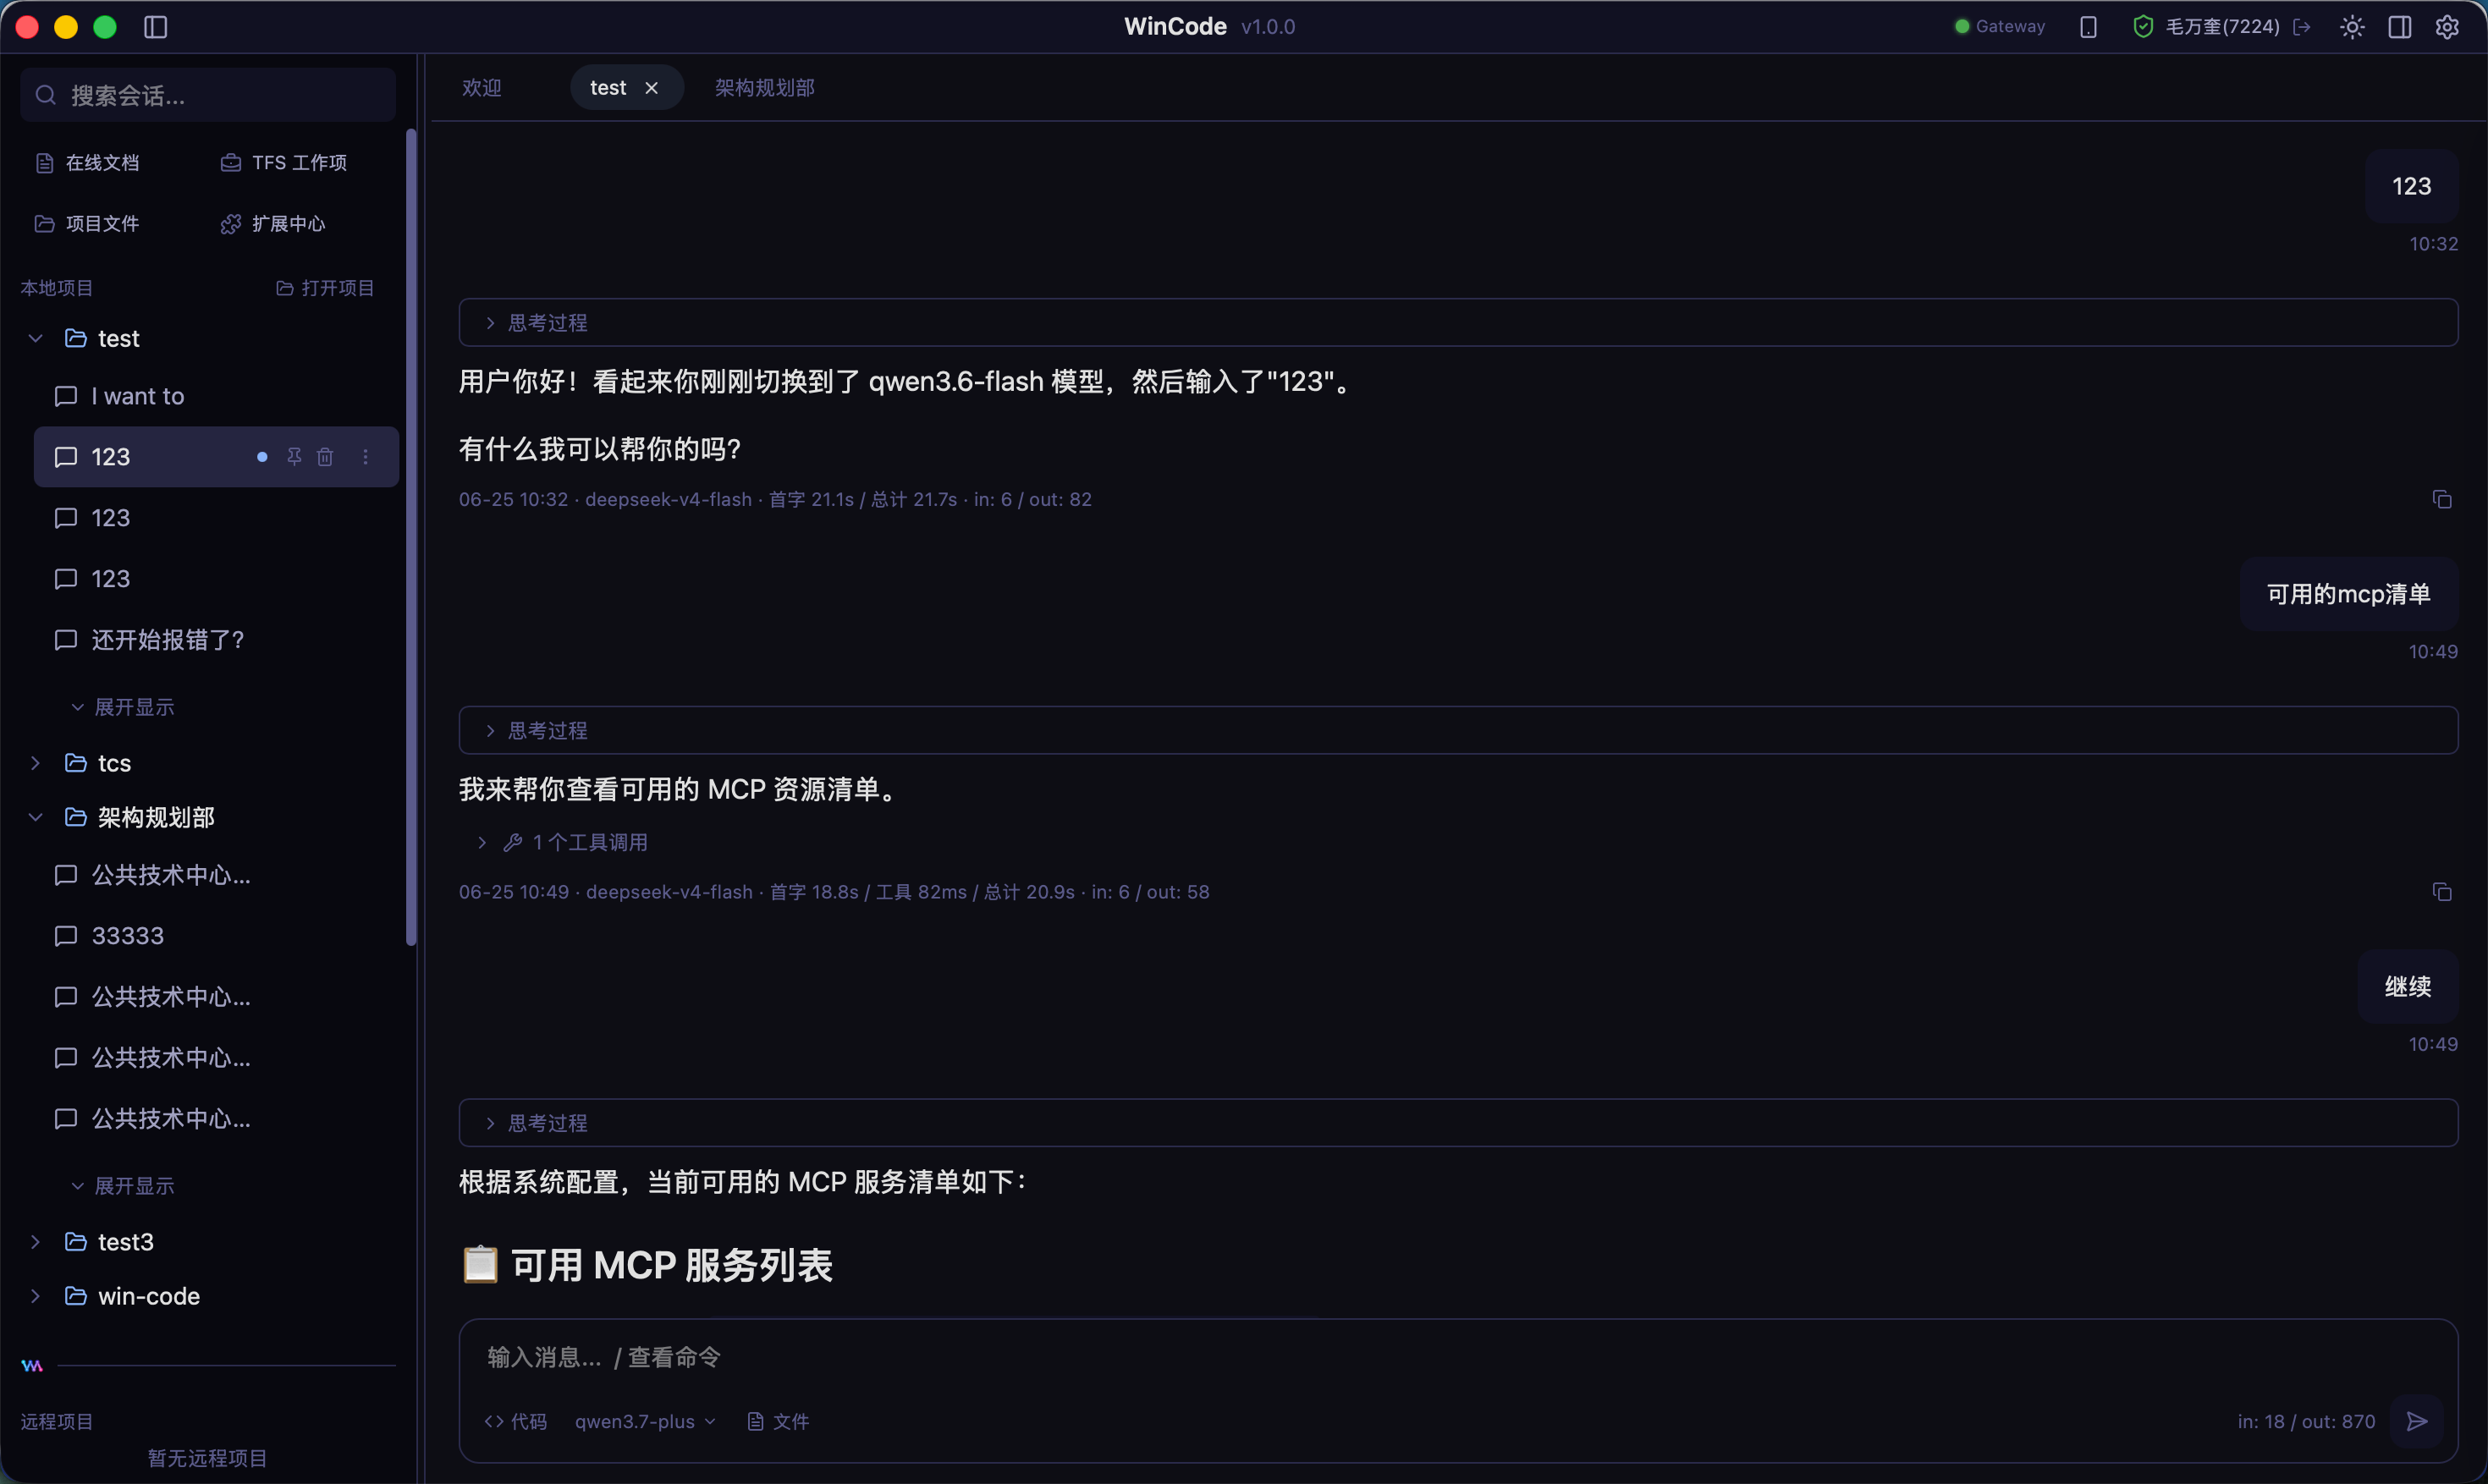Screen dimensions: 2488x1484
Task: Click the green shield verification icon
Action: point(2143,27)
